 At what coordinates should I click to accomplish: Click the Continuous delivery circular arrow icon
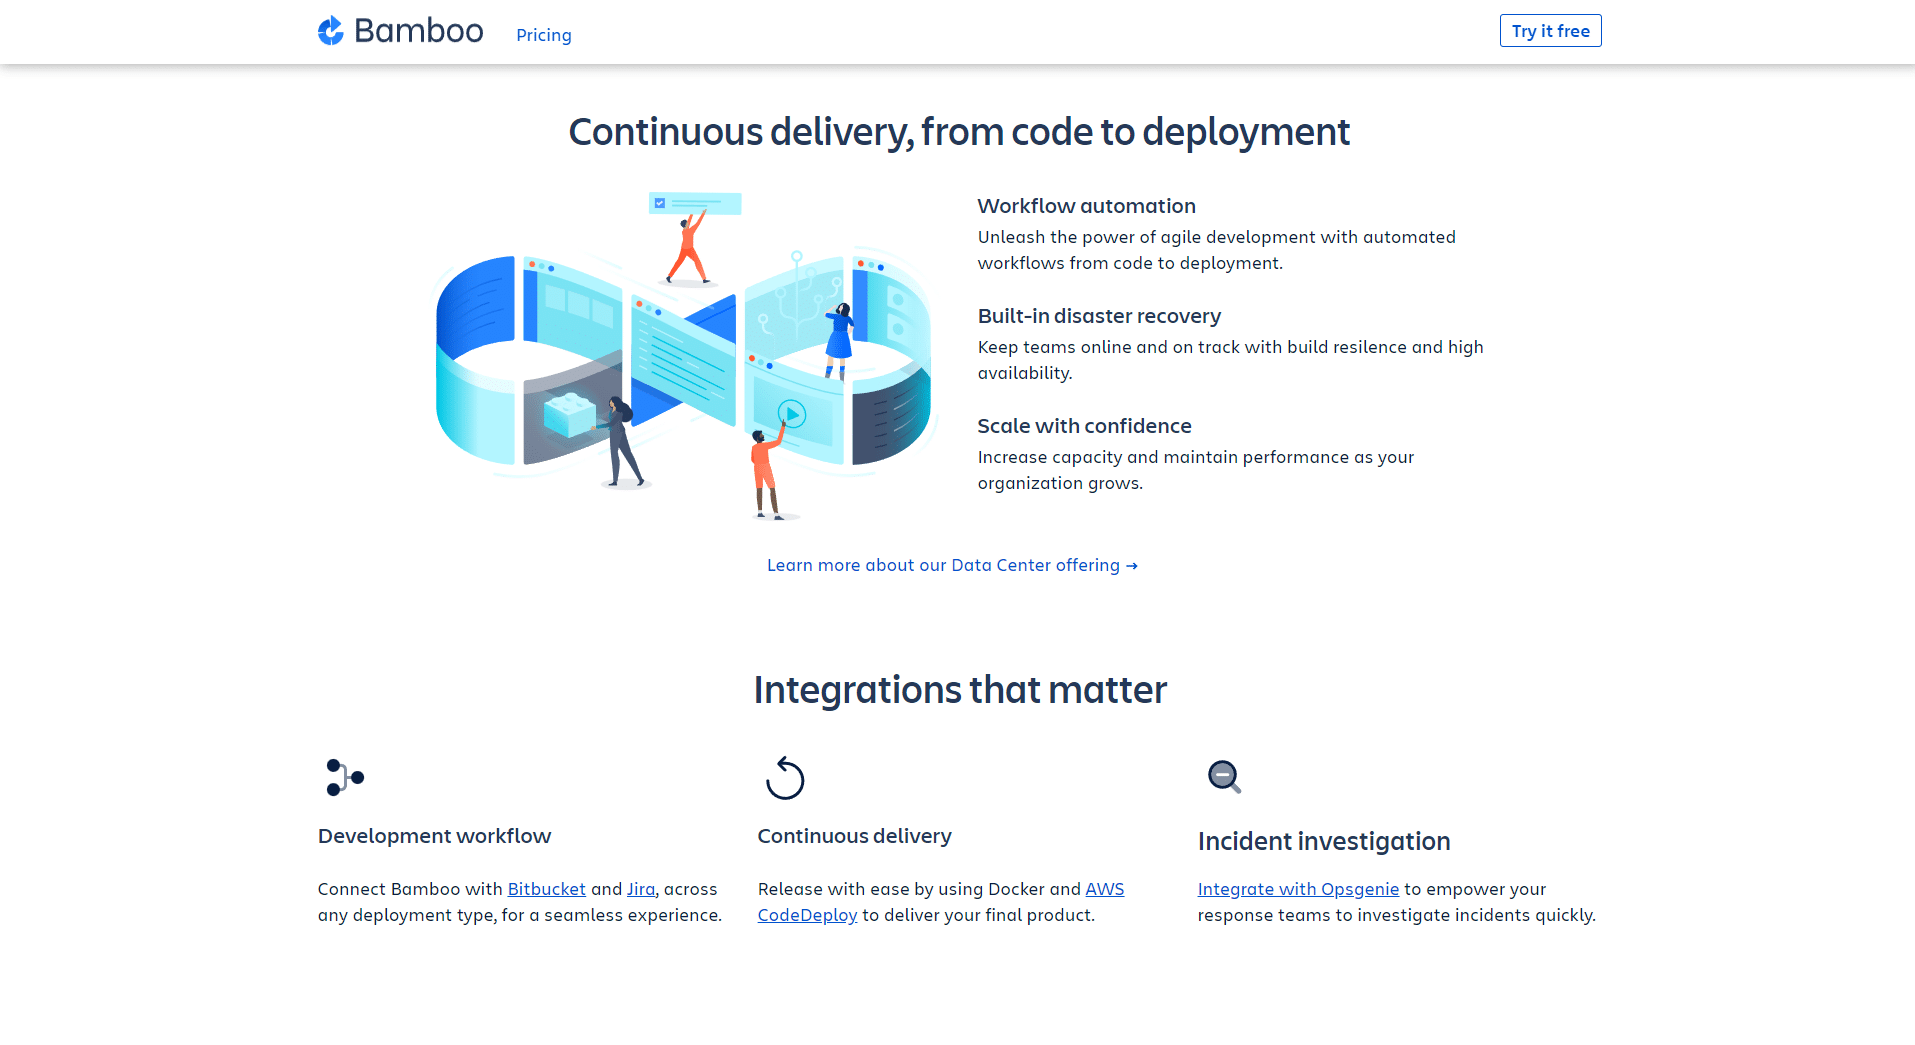785,778
